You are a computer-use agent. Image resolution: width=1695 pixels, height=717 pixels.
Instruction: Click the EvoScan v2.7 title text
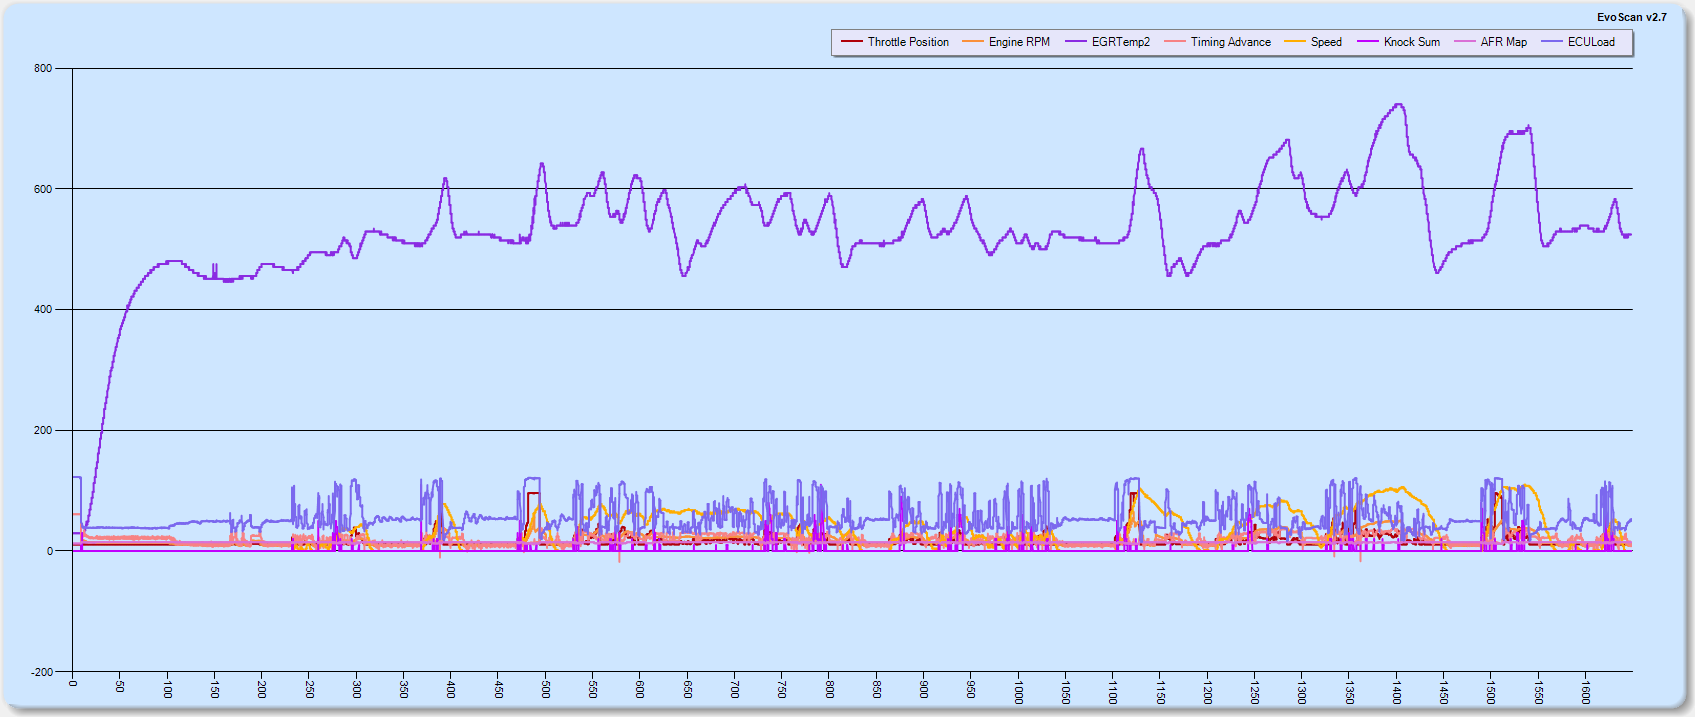tap(1631, 17)
